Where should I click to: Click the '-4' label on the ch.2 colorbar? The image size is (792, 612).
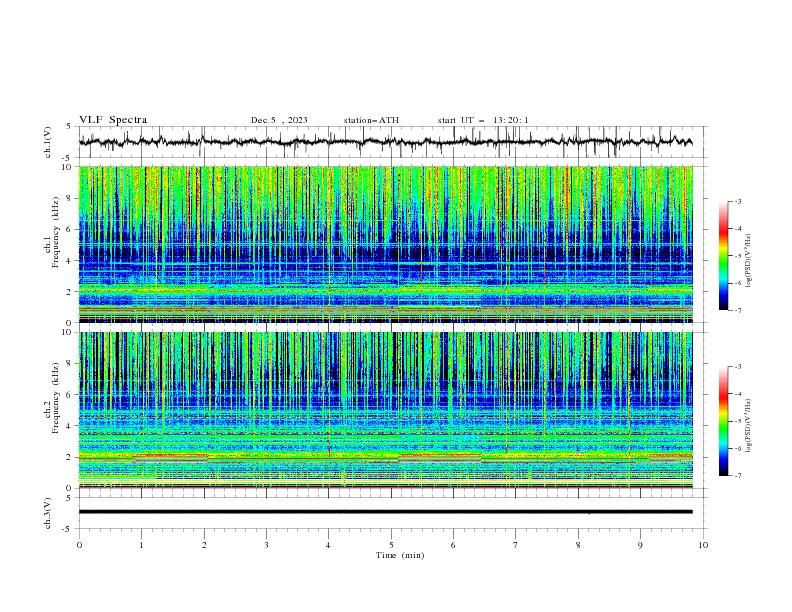[738, 394]
